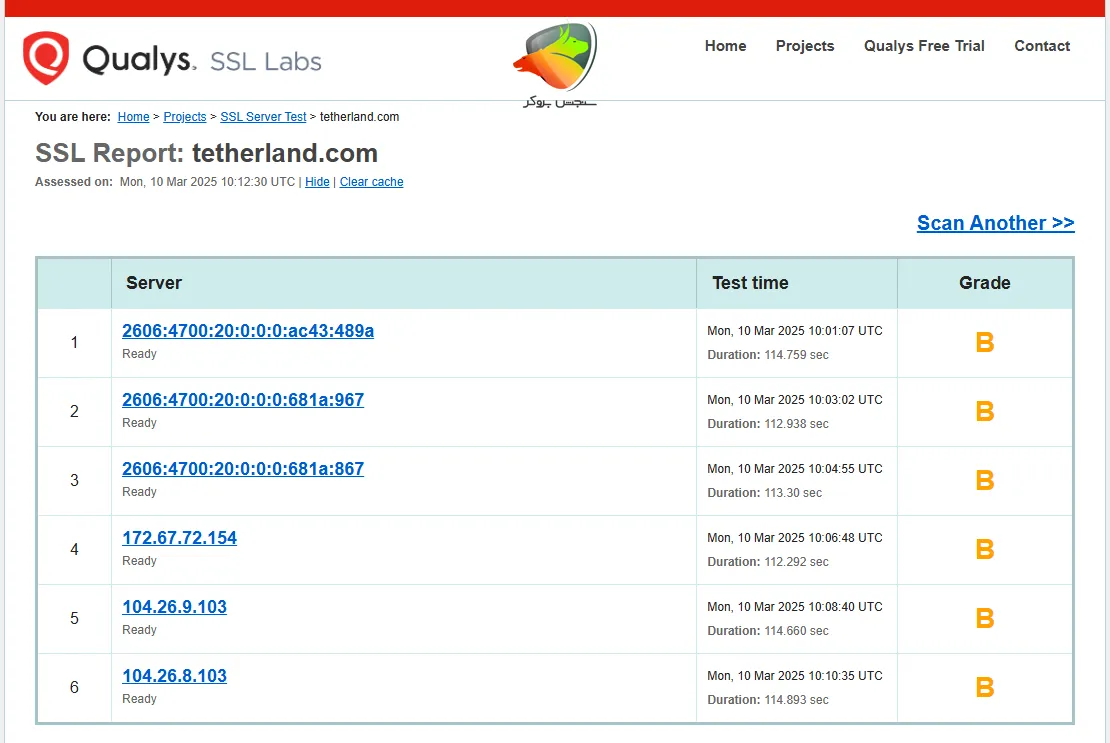Click Projects breadcrumb link
1110x743 pixels.
(185, 117)
